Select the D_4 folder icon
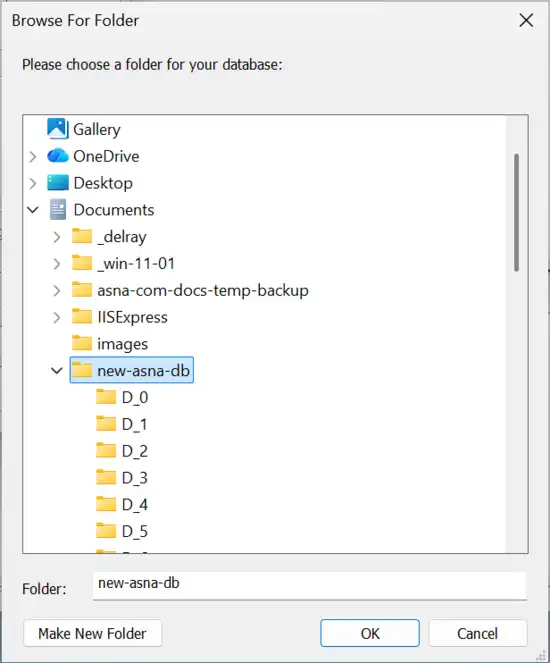Screen dimensions: 550x663 (x=106, y=504)
